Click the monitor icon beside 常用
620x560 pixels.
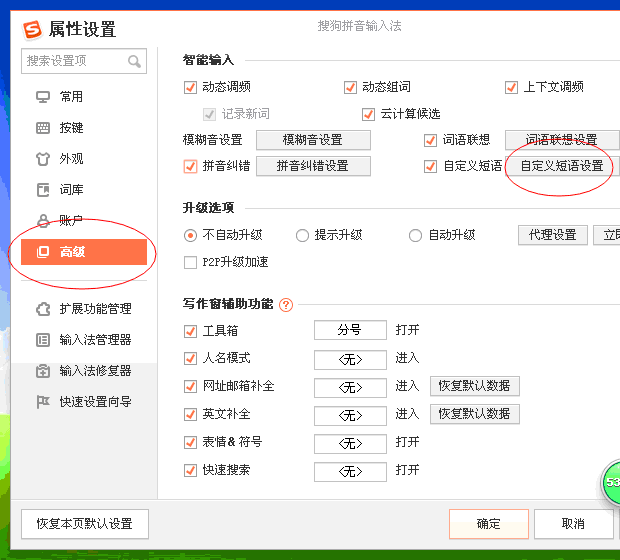click(x=43, y=97)
